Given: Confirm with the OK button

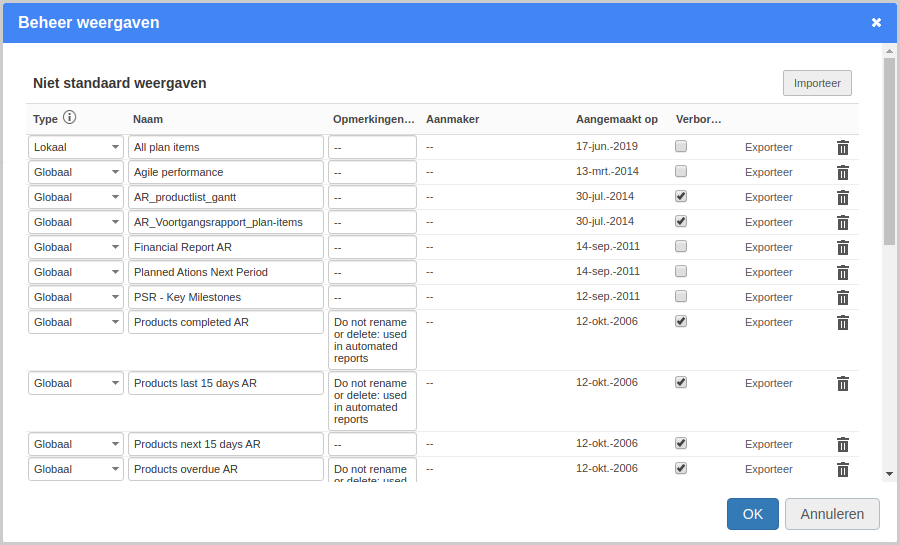Looking at the screenshot, I should coord(752,514).
